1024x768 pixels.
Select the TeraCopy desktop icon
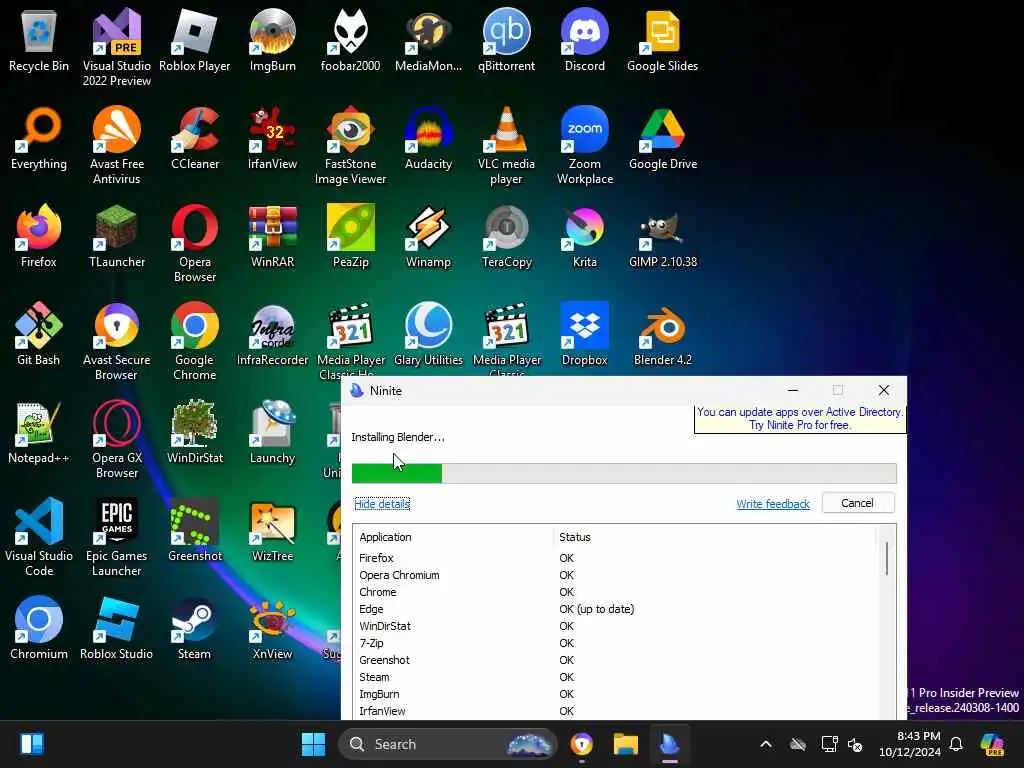coord(506,236)
